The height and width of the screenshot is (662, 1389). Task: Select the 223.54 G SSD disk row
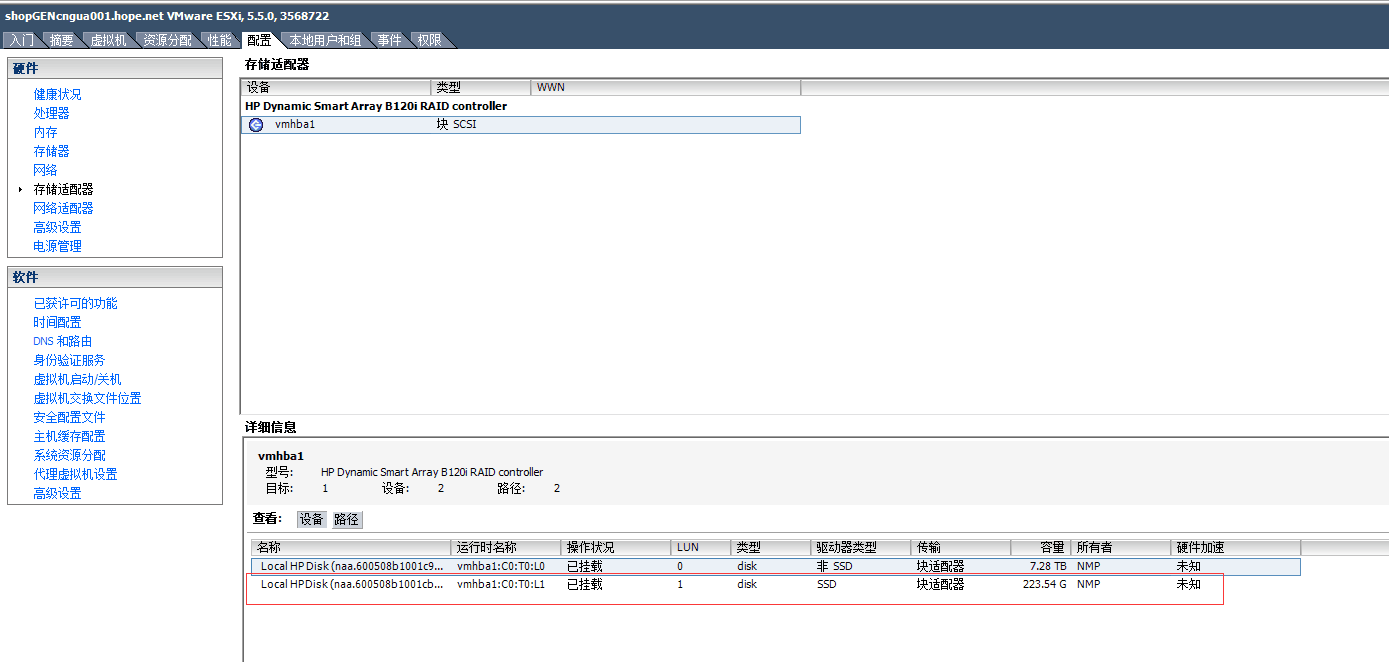[x=700, y=584]
